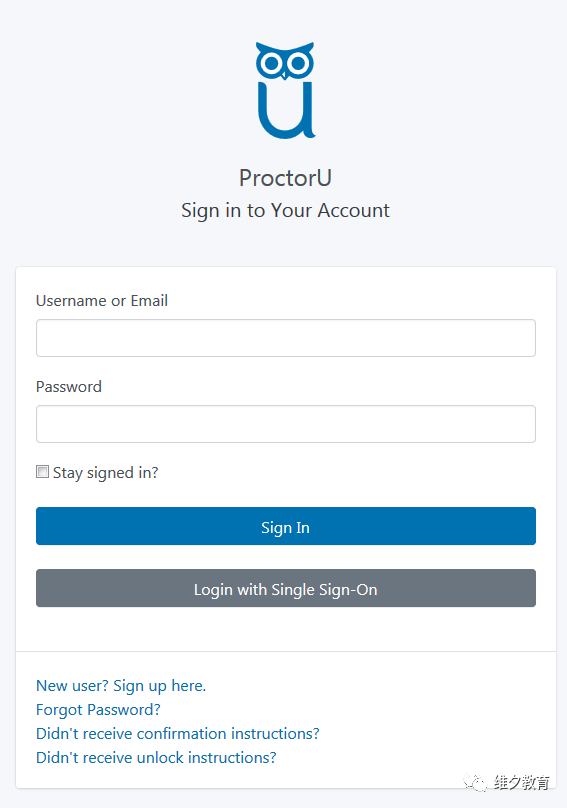This screenshot has height=808, width=567.
Task: Click the owl logo's left eye circle
Action: pyautogui.click(x=270, y=63)
